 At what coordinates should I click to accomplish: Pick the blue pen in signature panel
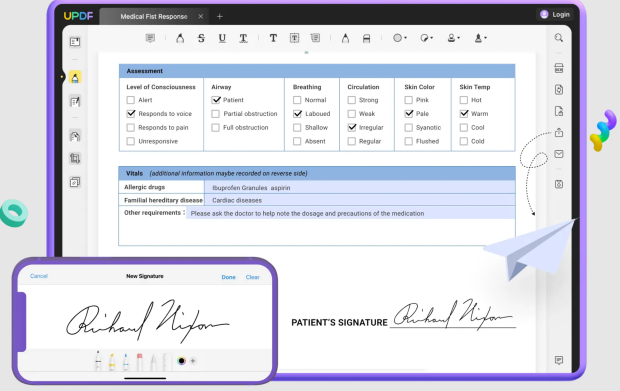tap(126, 361)
